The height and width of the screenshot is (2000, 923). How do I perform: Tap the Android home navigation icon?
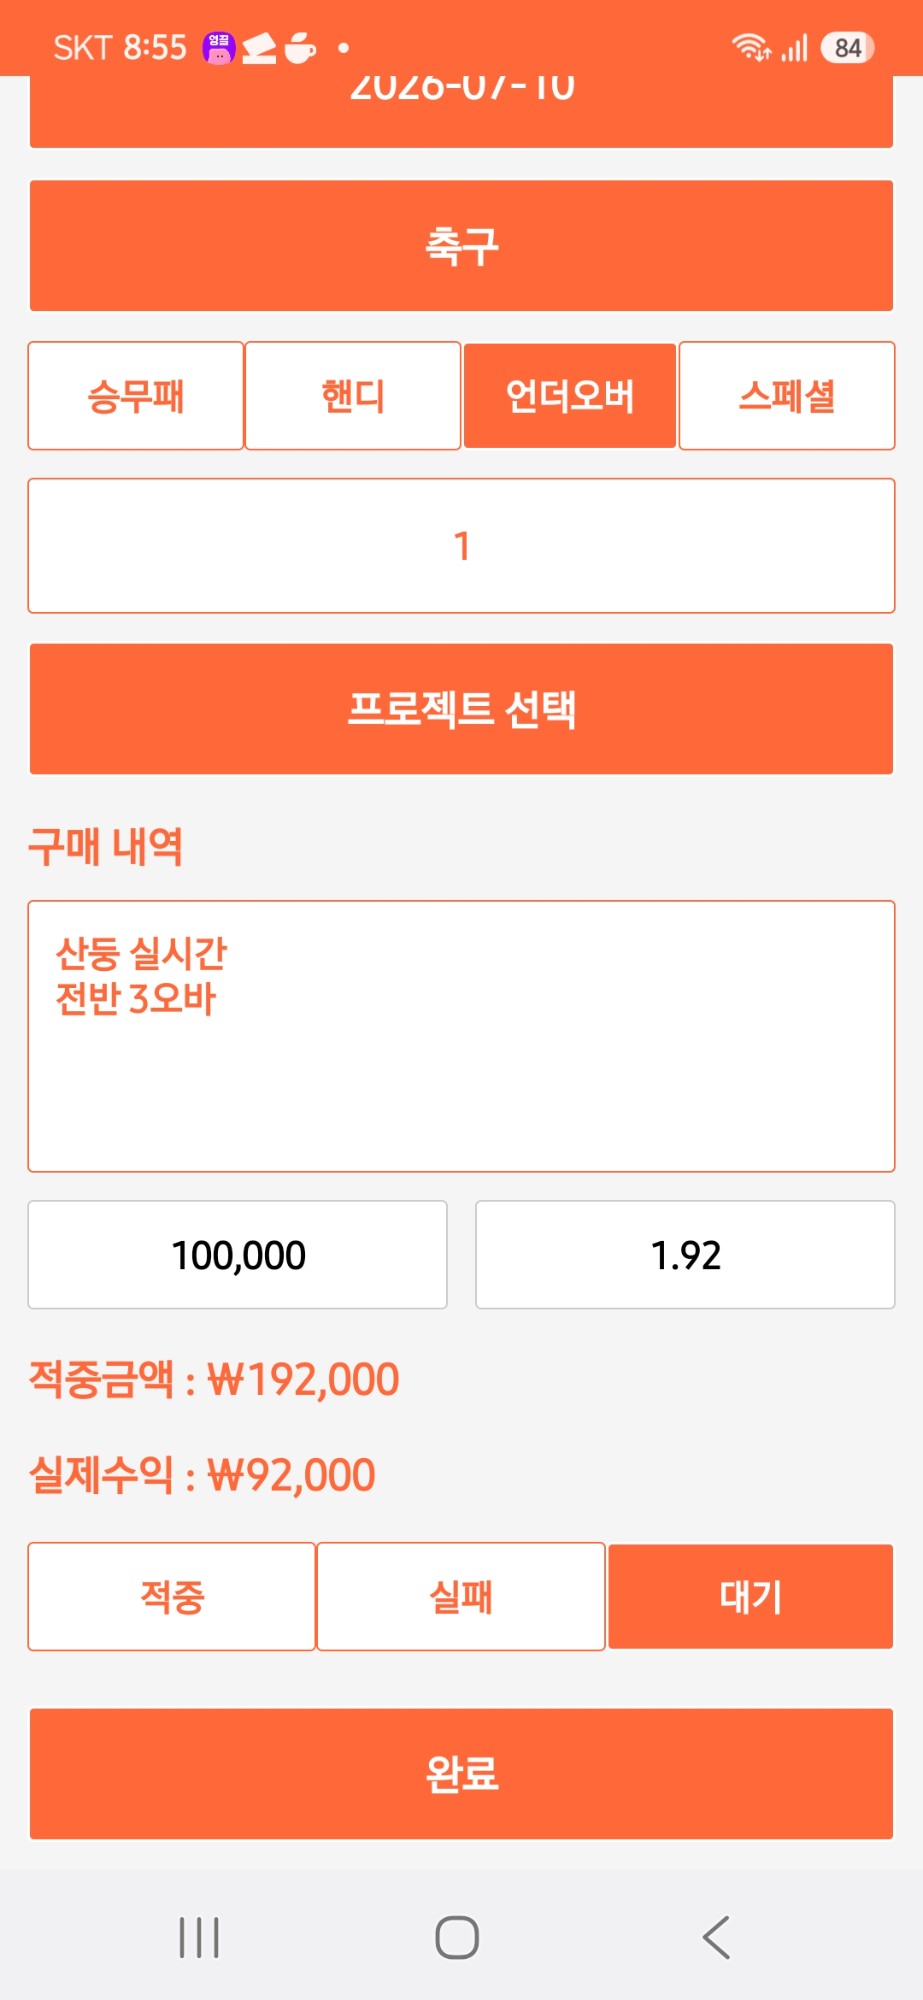click(x=457, y=1937)
